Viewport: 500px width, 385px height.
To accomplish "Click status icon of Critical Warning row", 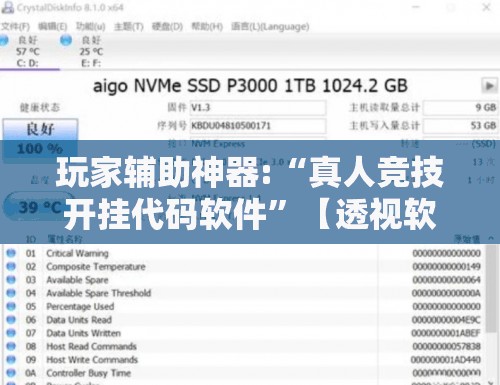I will [11, 253].
